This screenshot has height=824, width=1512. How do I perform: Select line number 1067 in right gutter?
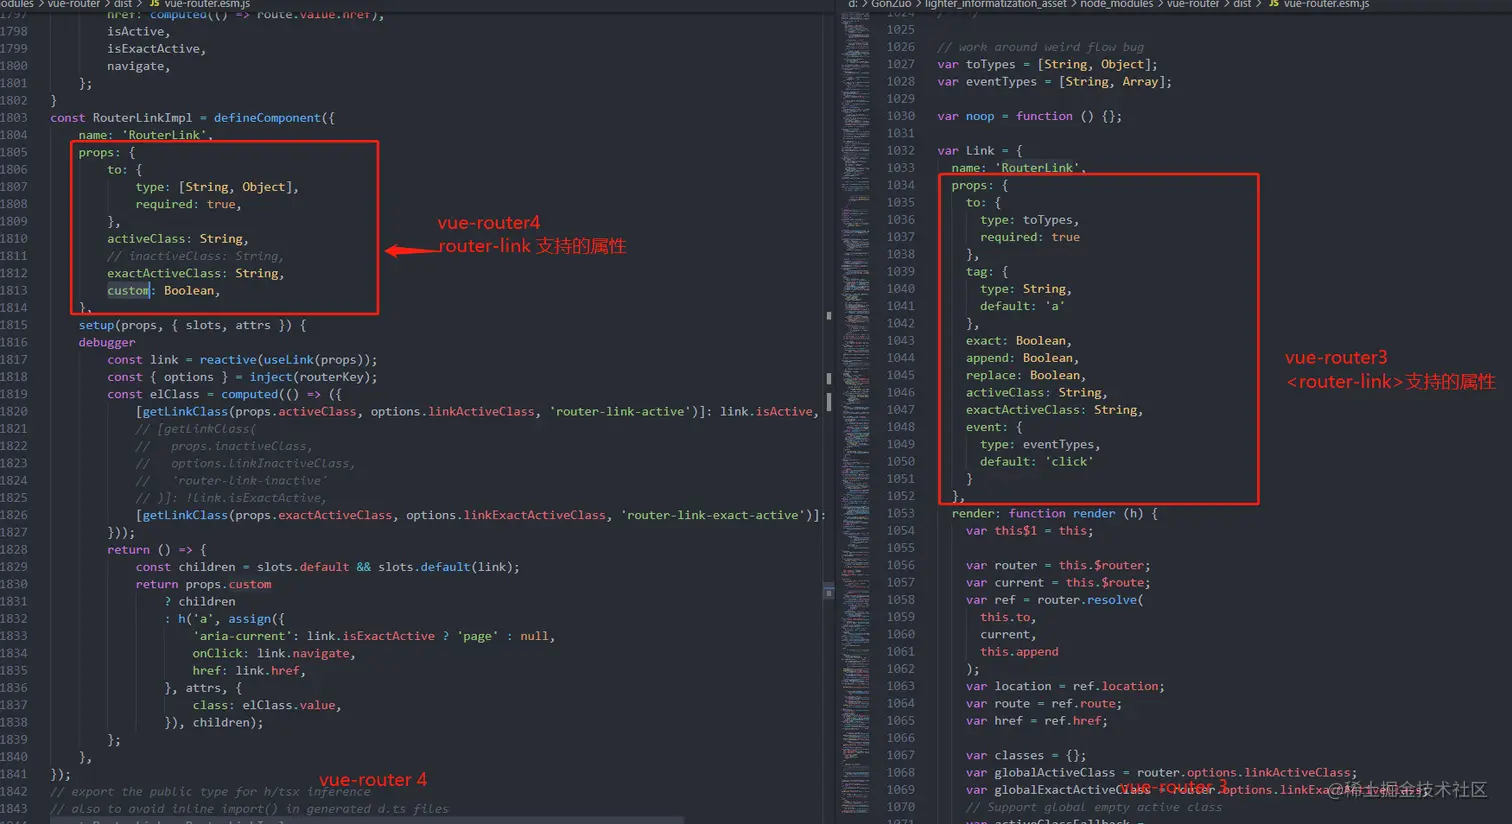point(900,755)
